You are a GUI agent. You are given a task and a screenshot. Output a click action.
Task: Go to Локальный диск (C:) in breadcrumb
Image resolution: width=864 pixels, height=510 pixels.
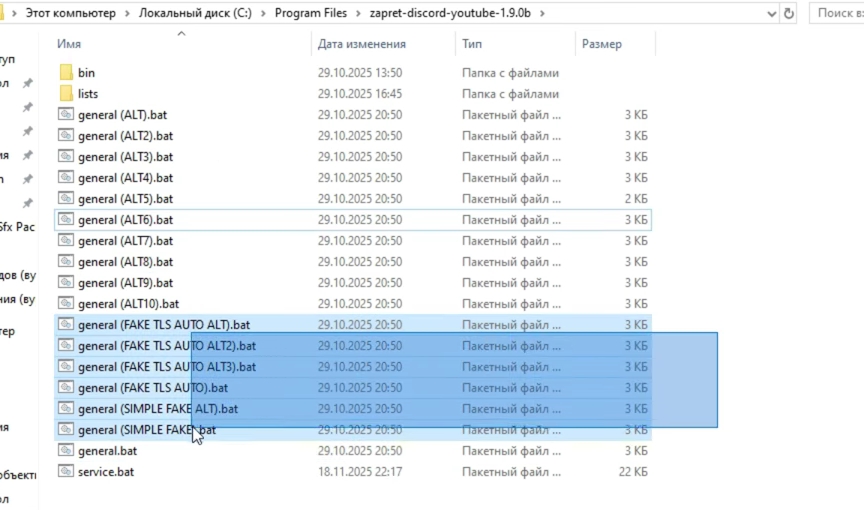(x=195, y=13)
